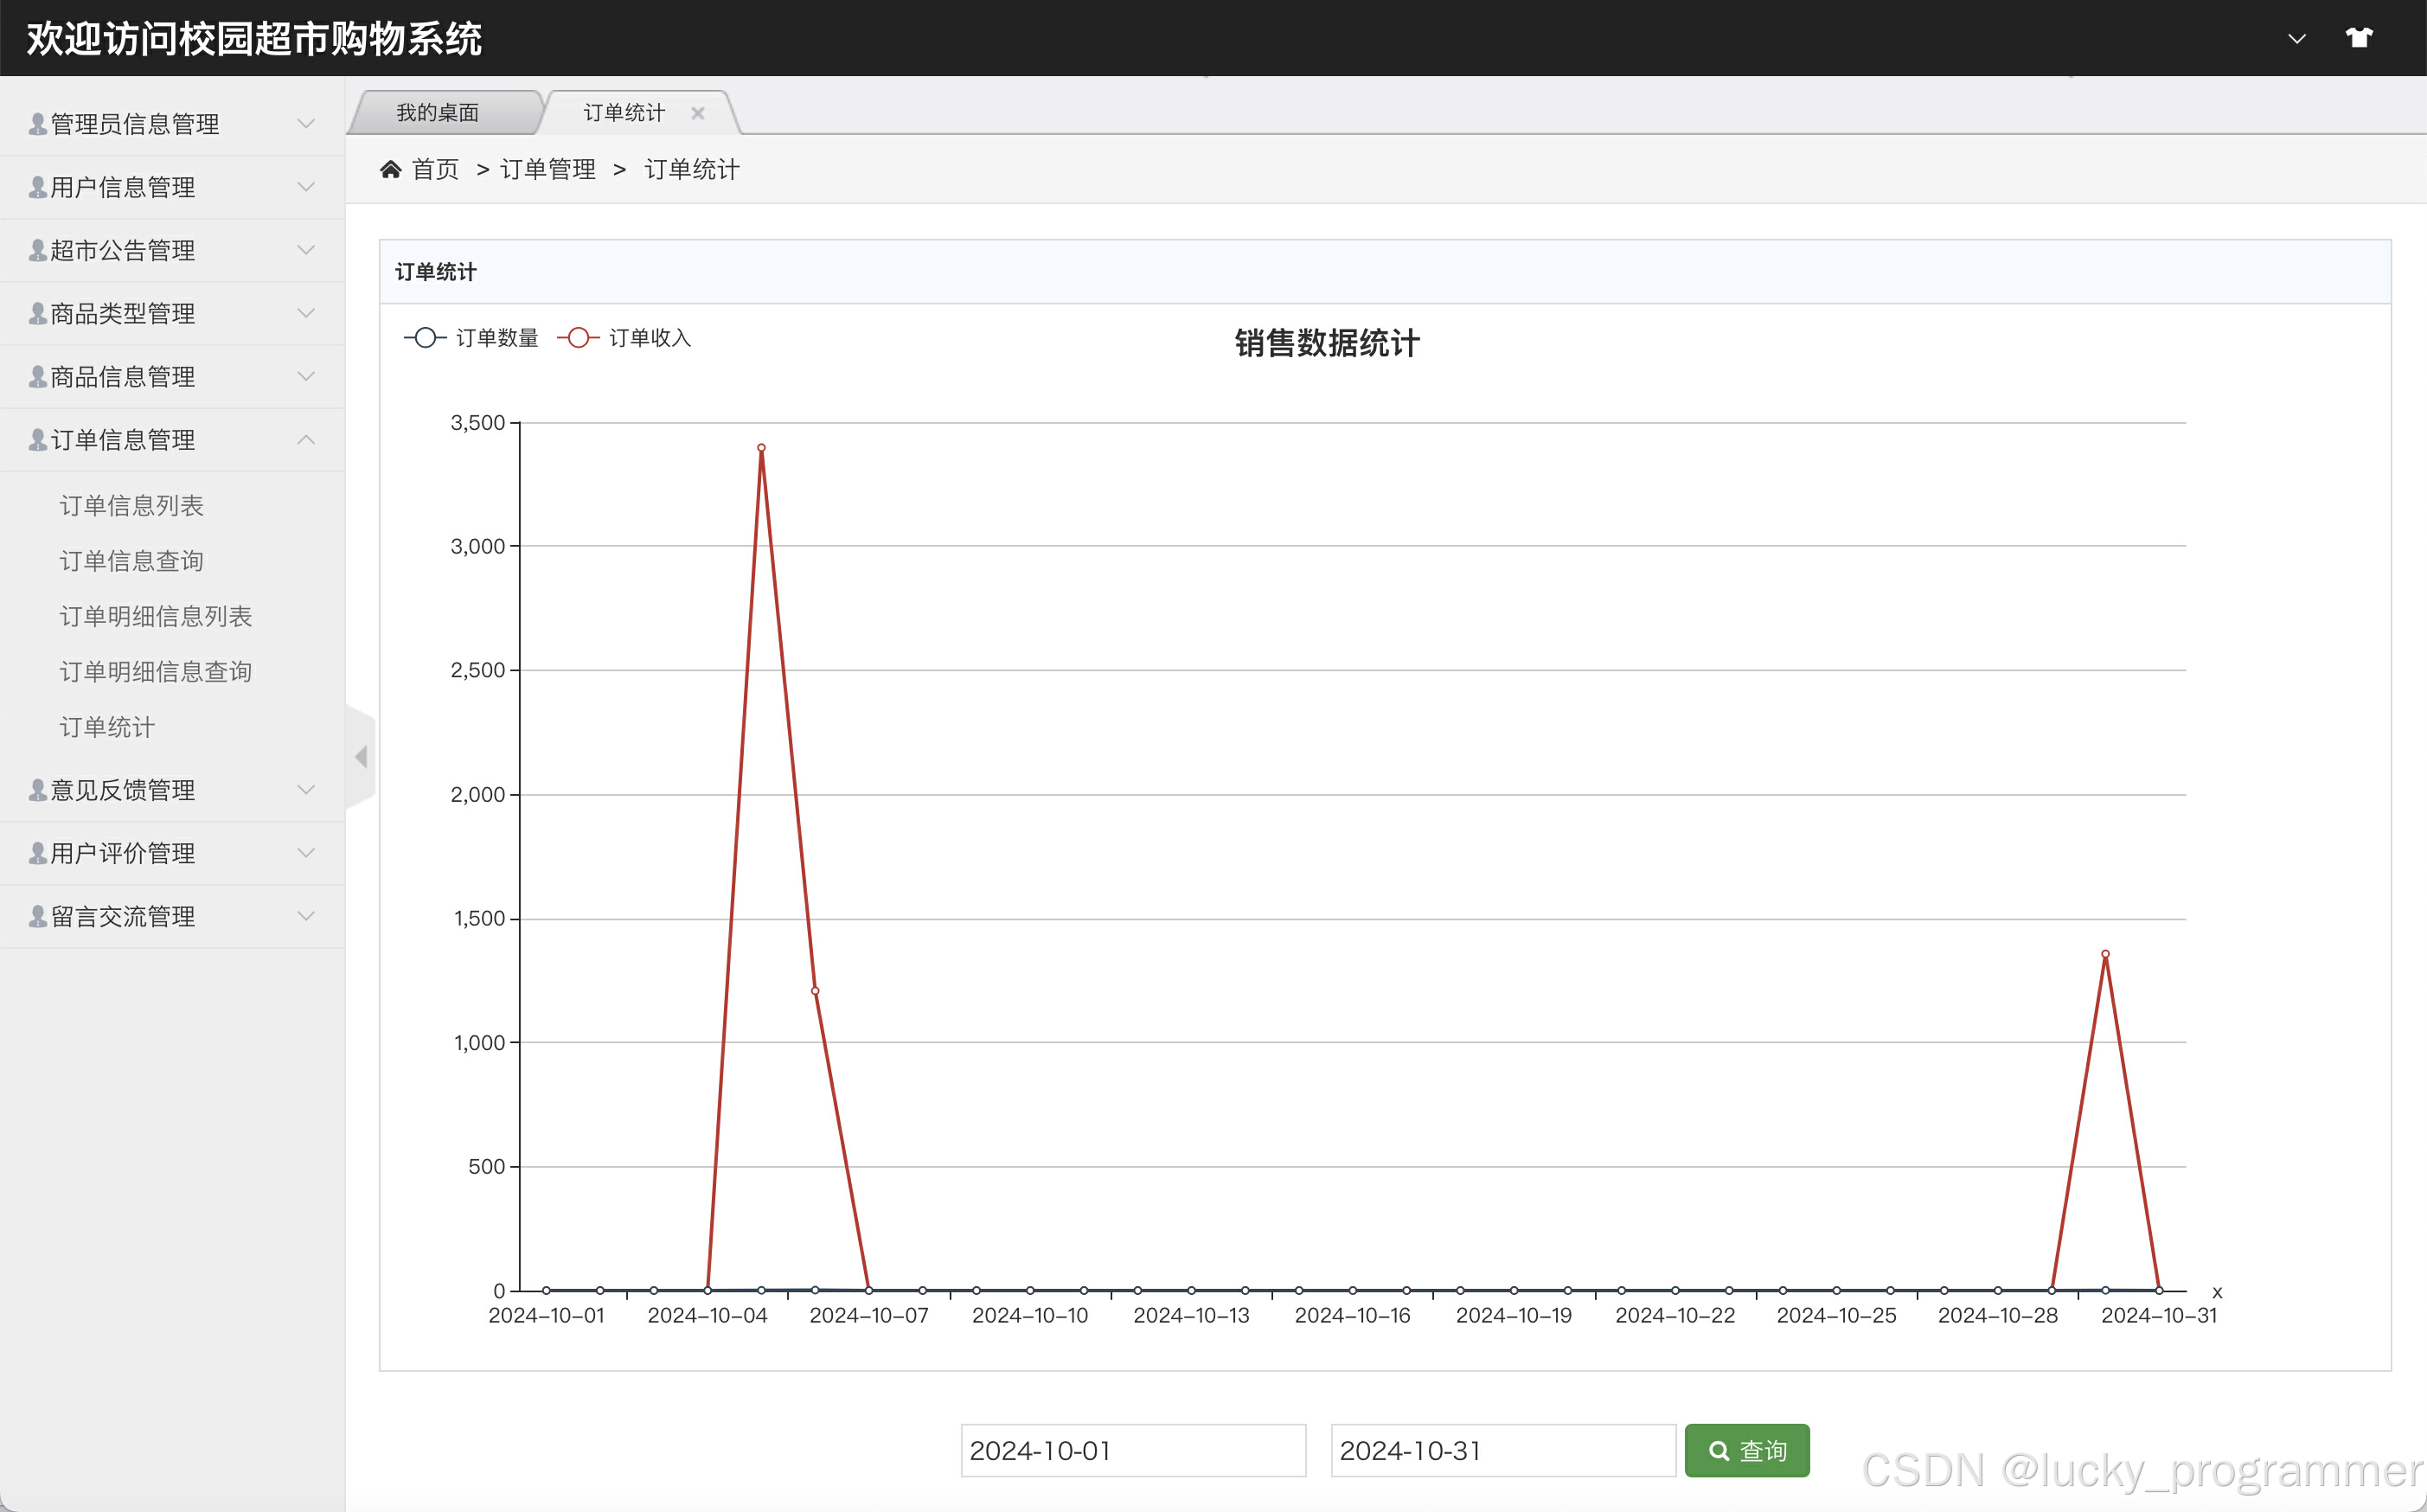Open 订单明细信息查询 in sidebar submenu

point(155,672)
